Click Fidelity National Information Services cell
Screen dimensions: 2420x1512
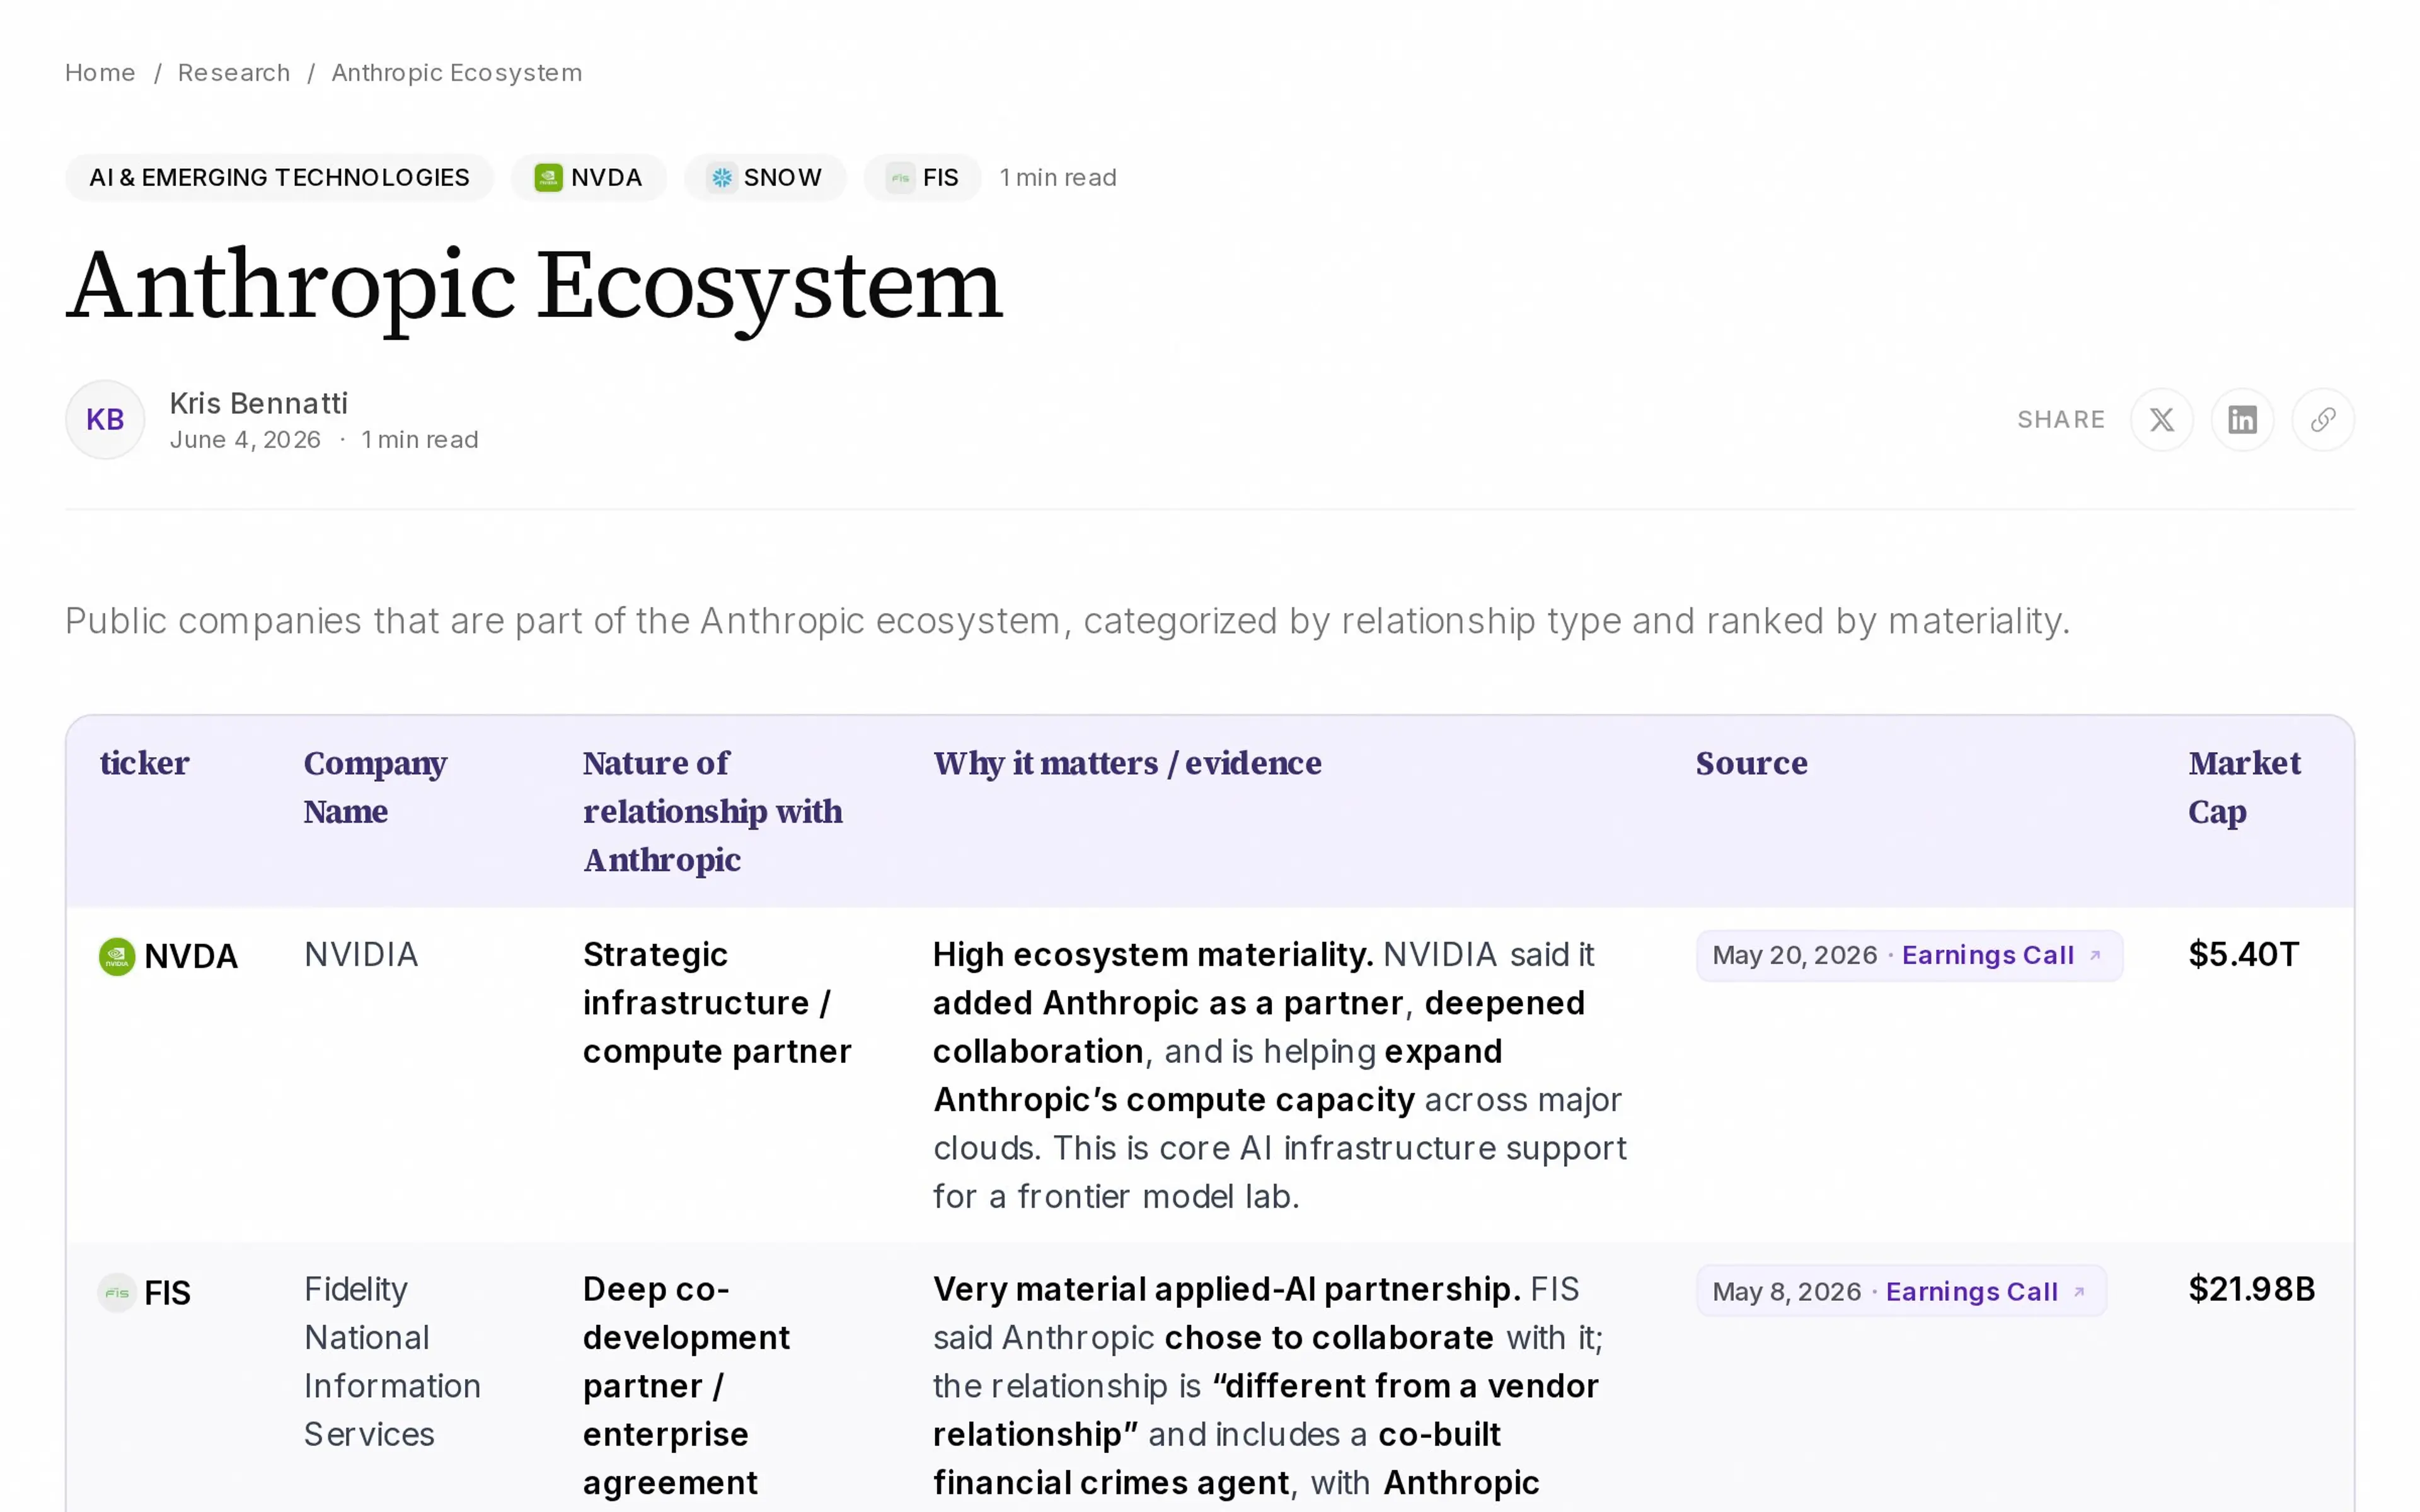(x=392, y=1361)
